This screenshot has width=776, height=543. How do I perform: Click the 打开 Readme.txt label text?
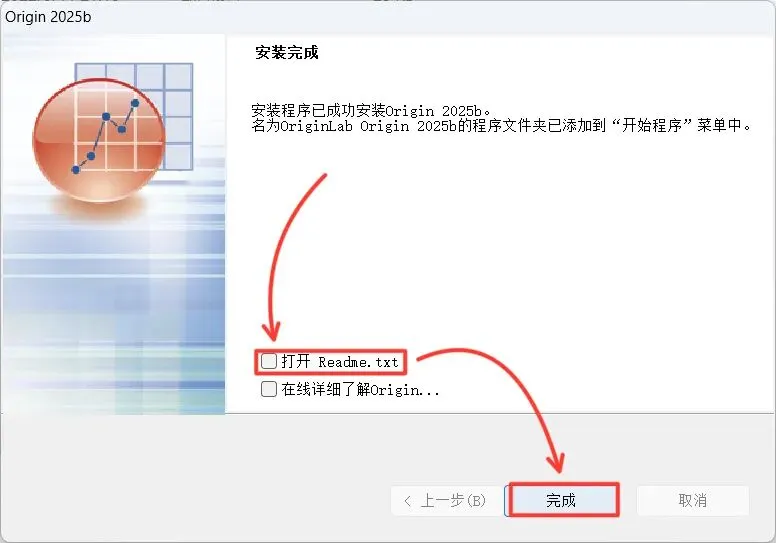[x=340, y=362]
